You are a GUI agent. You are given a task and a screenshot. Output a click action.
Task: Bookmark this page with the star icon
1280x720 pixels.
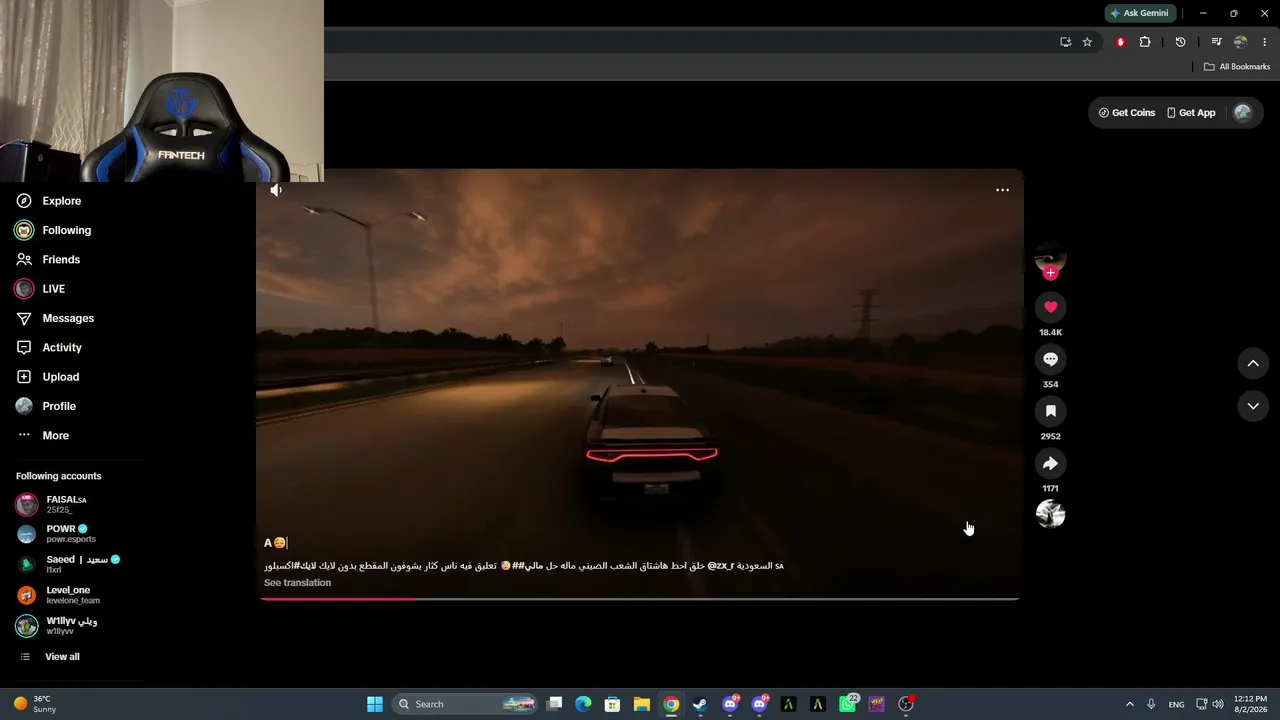coord(1088,42)
